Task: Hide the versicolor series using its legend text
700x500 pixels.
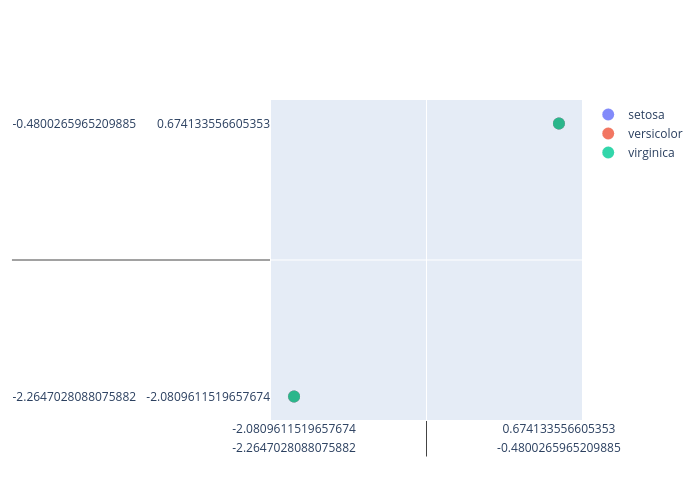Action: [x=655, y=134]
